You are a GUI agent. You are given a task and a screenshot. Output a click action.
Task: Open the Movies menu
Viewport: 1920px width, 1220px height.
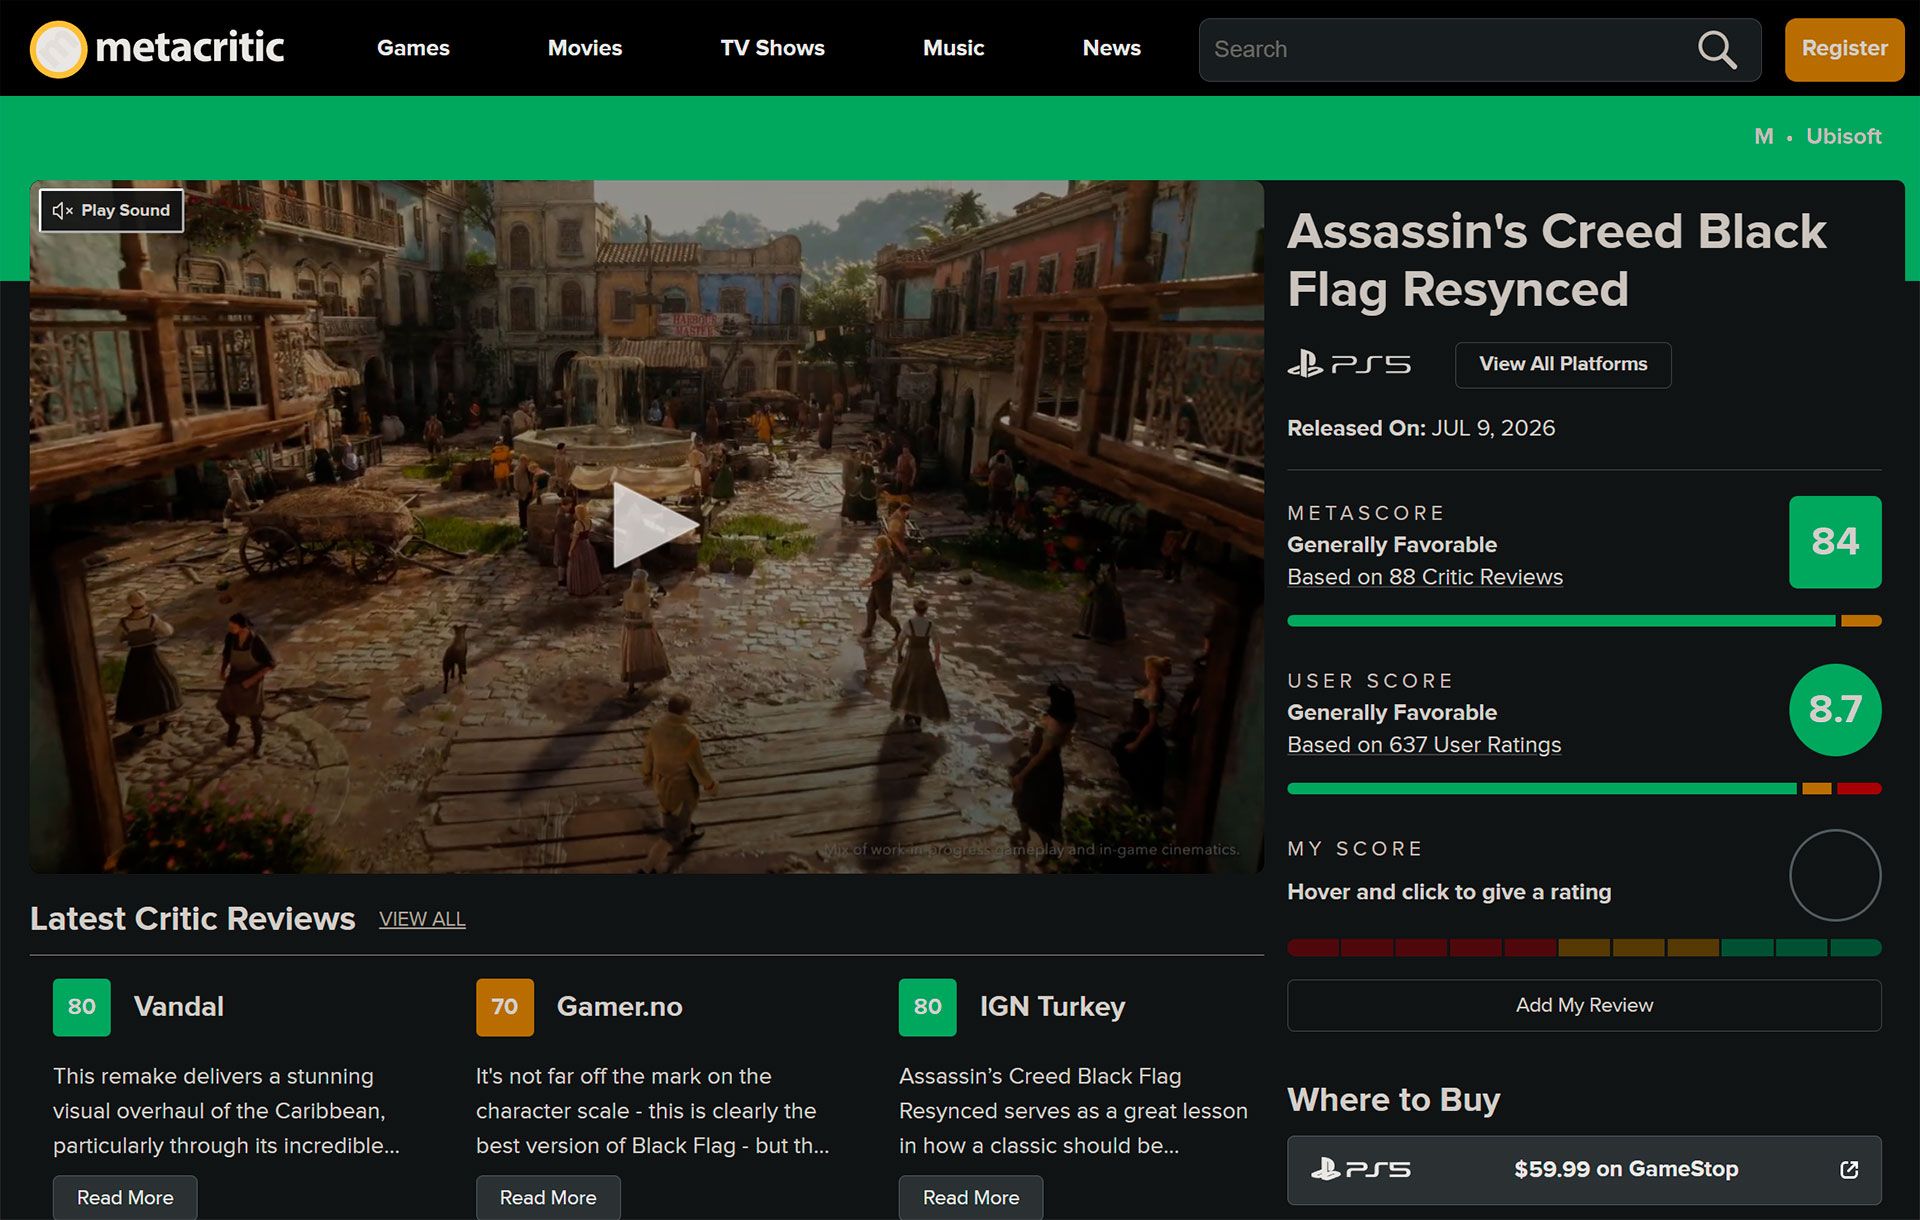point(585,48)
